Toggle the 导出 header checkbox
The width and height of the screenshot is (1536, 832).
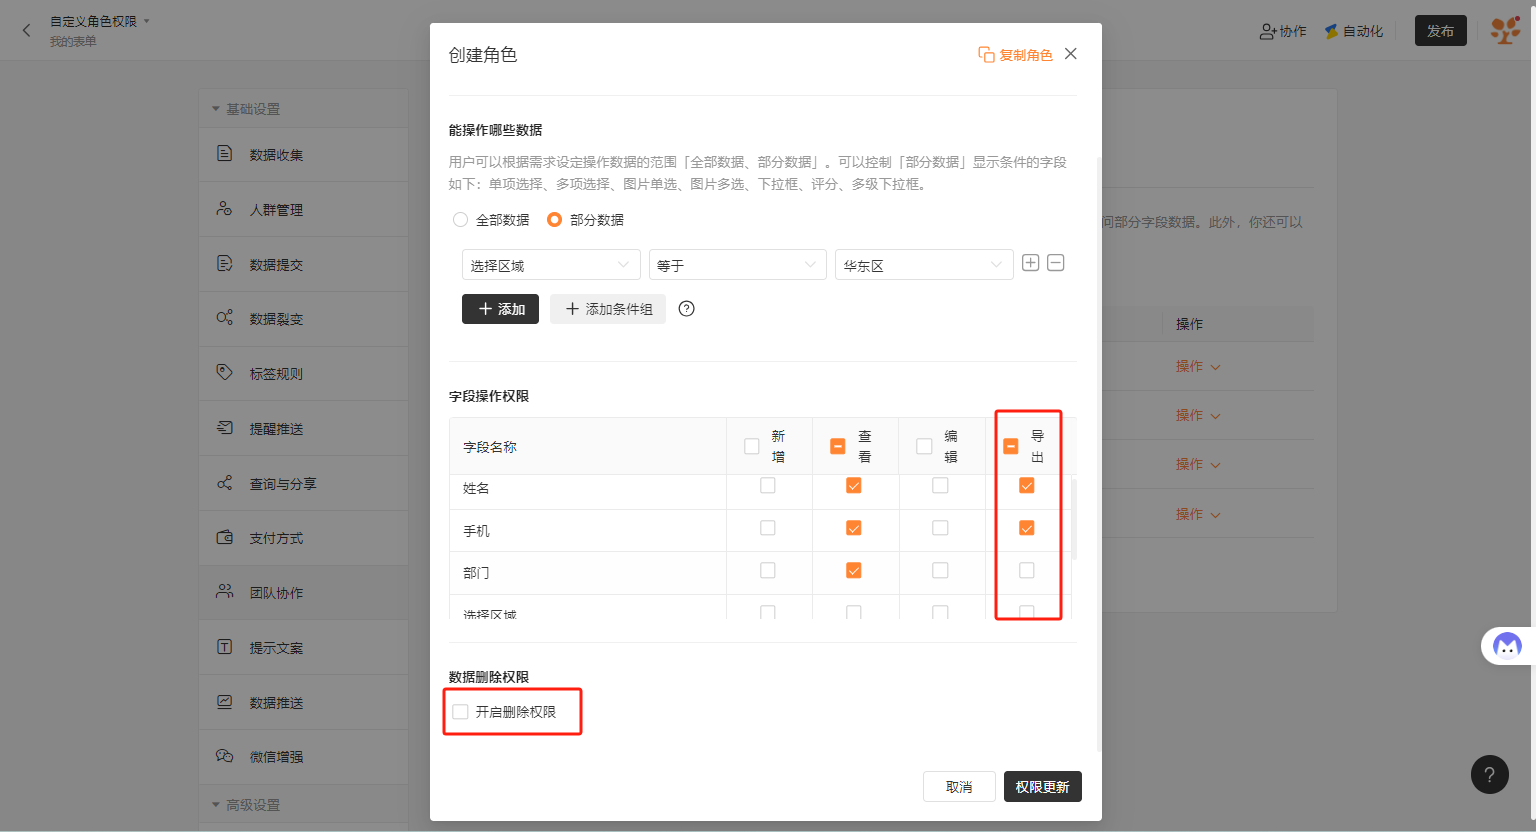(1011, 446)
